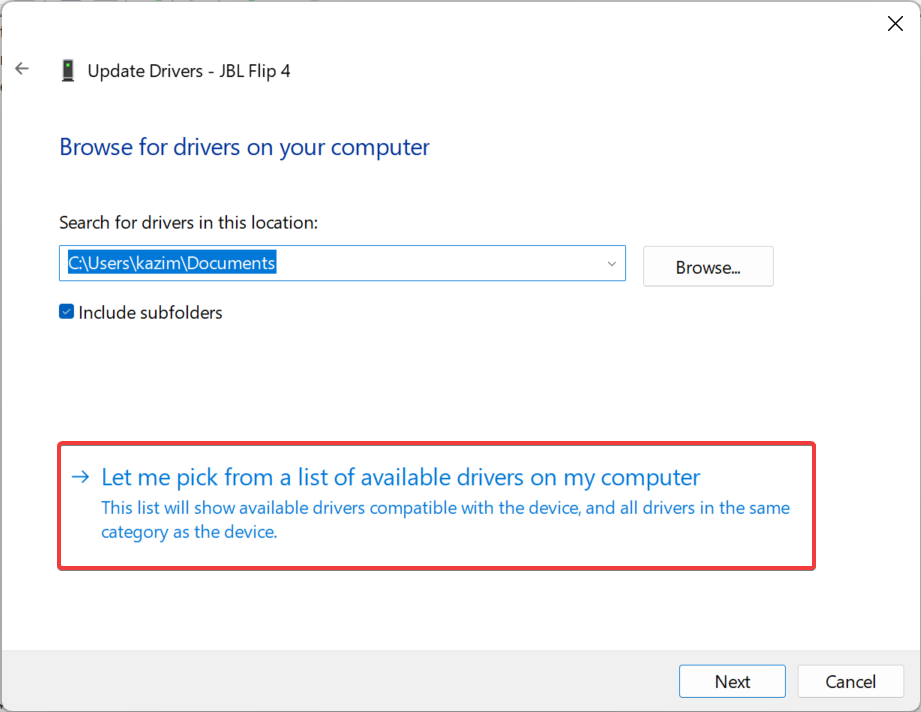Screen dimensions: 921x712
Task: Cancel the driver update wizard
Action: (x=850, y=682)
